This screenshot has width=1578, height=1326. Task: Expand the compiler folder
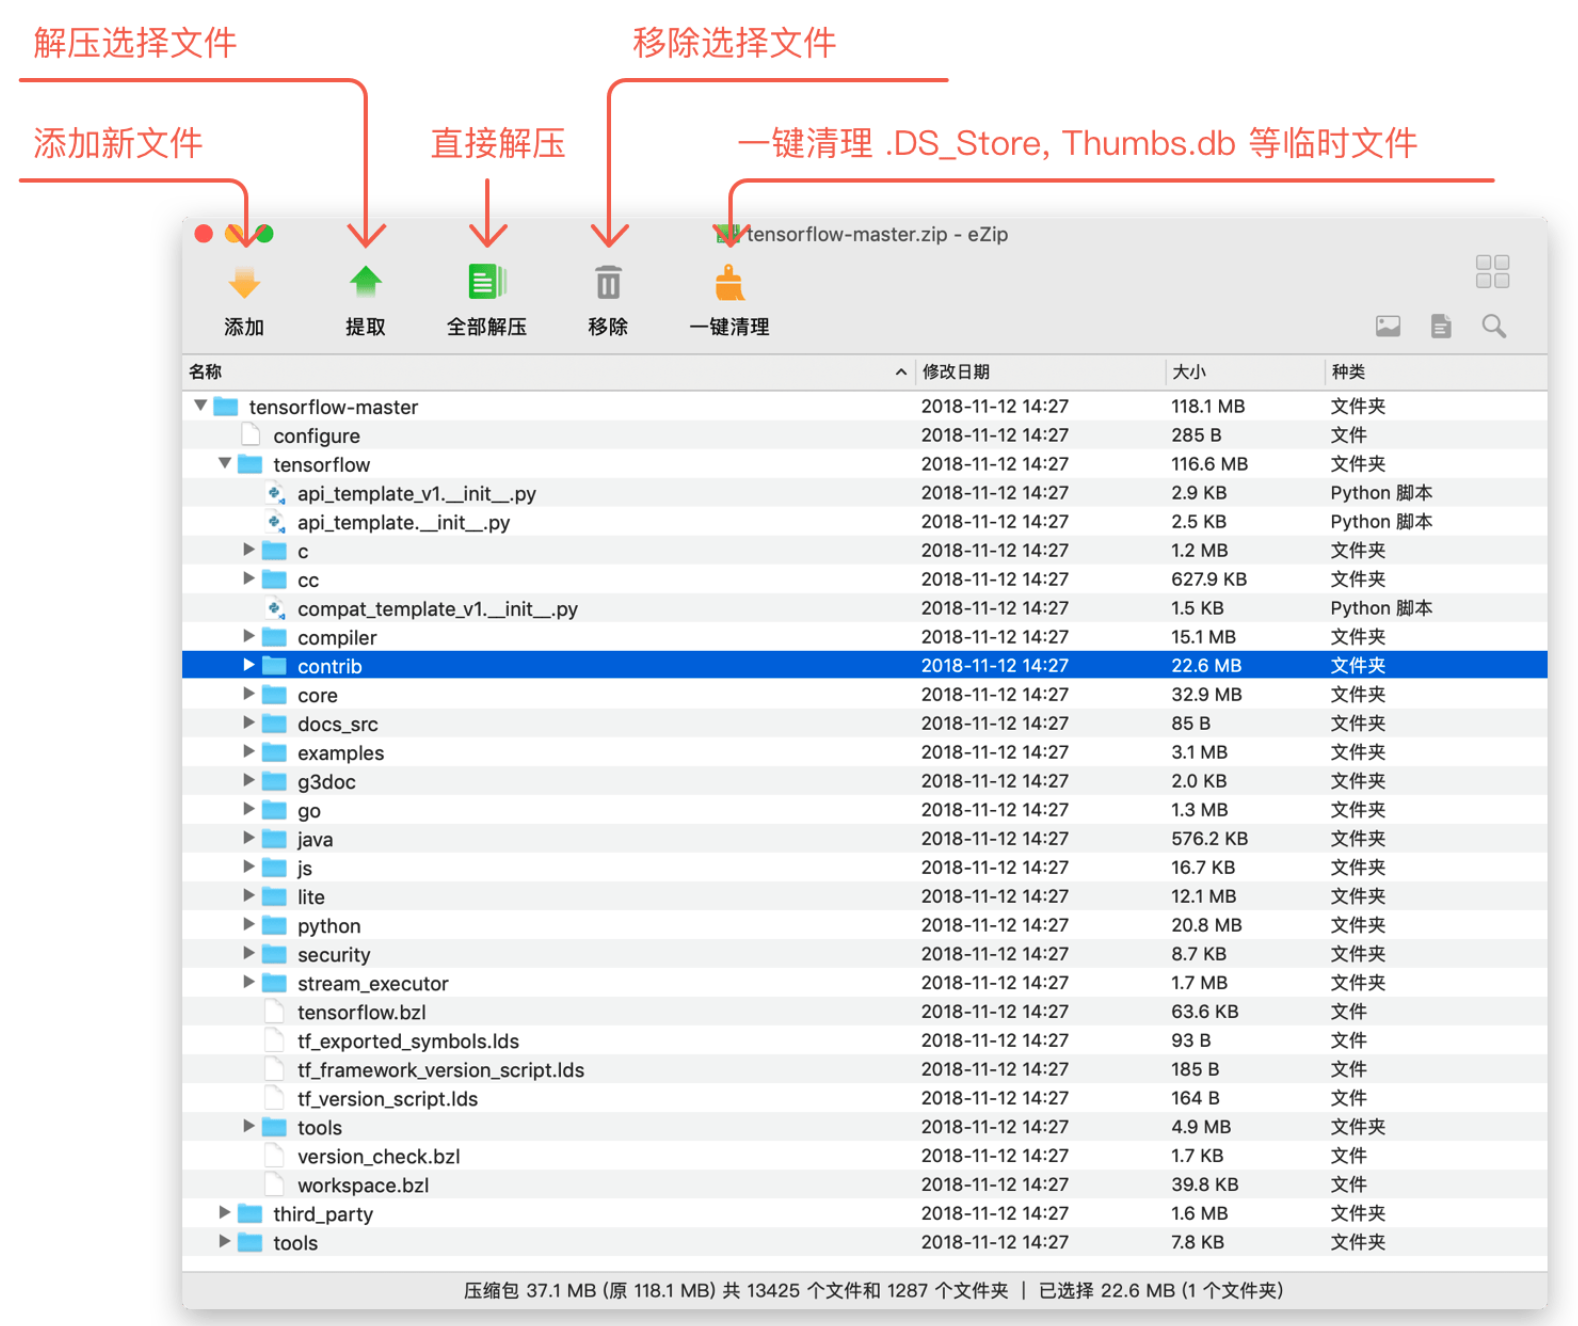click(x=249, y=637)
